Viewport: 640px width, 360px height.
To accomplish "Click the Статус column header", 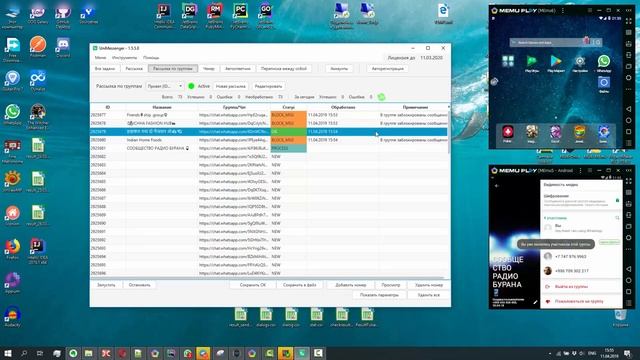I will (288, 107).
